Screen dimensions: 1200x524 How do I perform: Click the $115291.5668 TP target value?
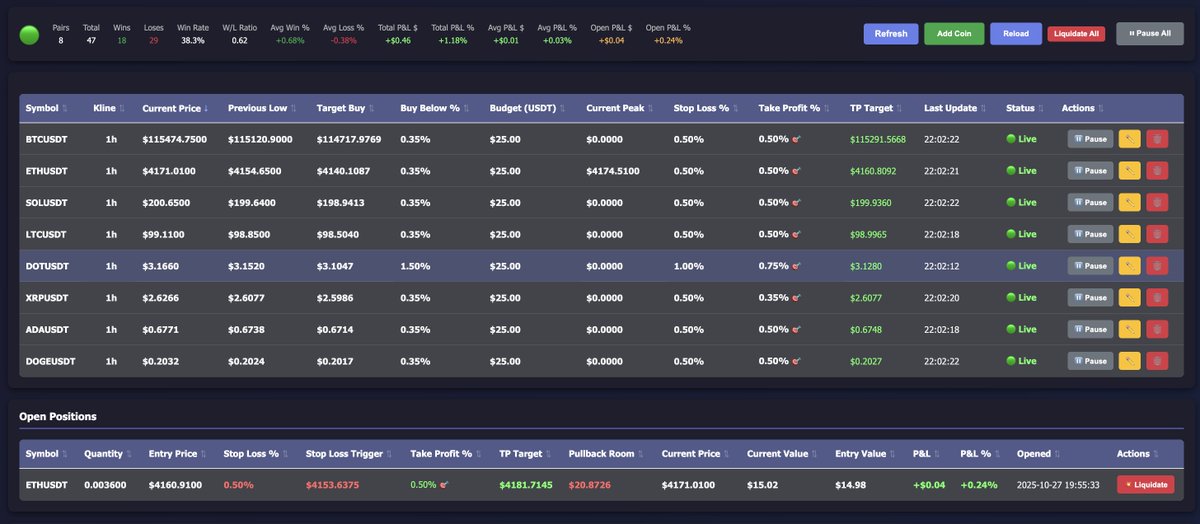click(x=878, y=139)
